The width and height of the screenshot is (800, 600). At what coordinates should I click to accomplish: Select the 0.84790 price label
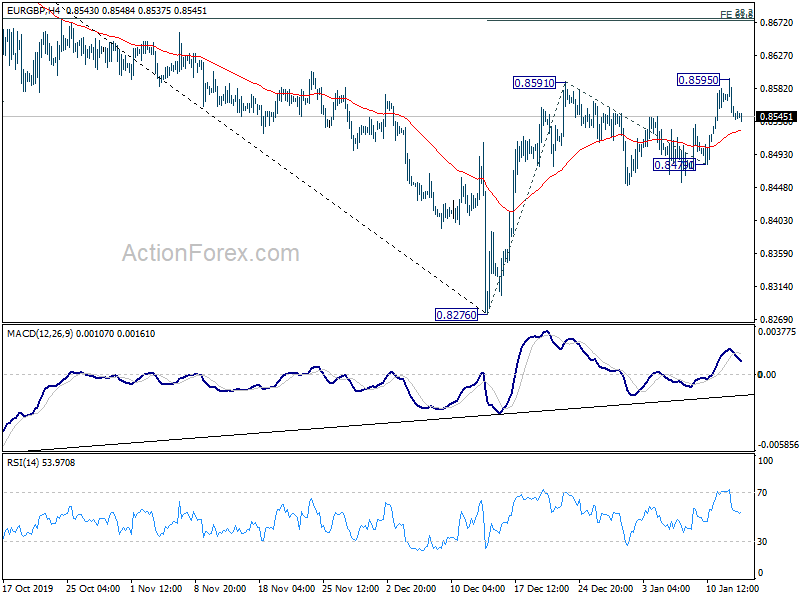coord(674,165)
